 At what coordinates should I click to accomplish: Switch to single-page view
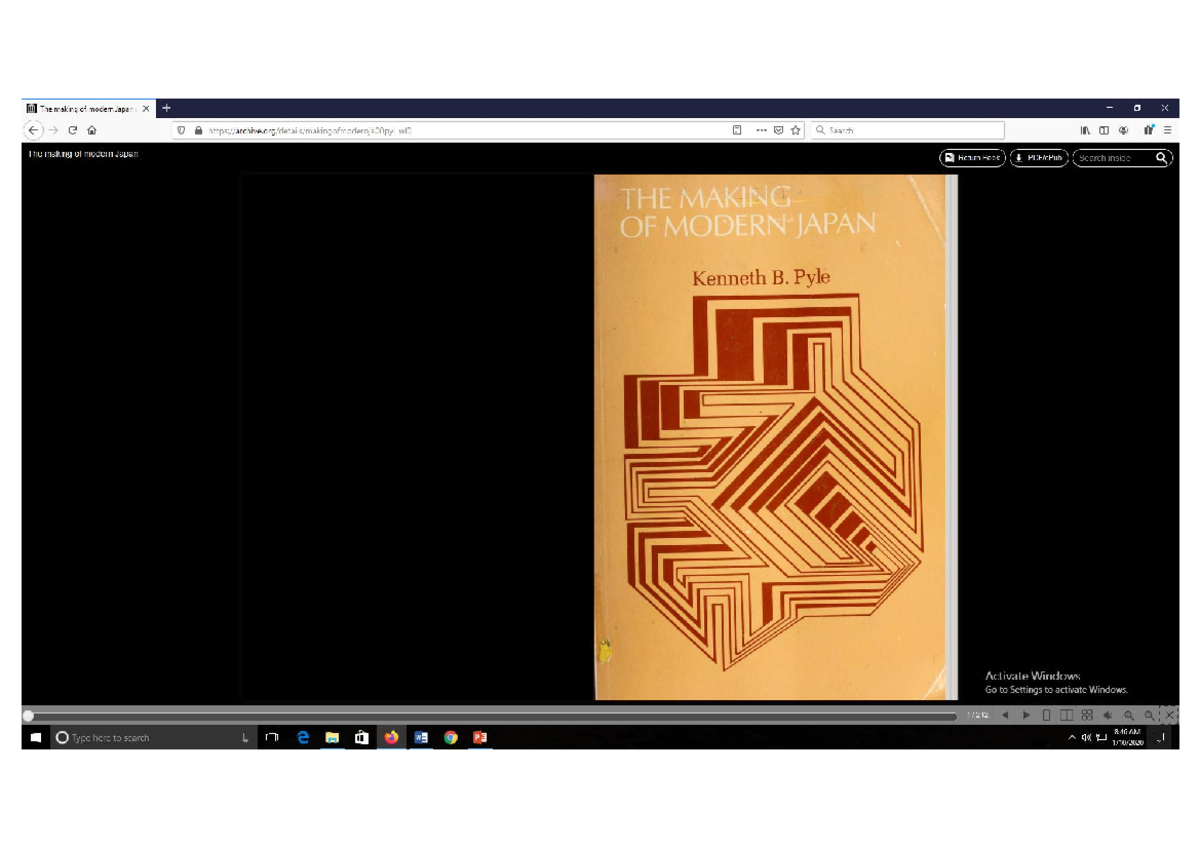(x=1047, y=715)
